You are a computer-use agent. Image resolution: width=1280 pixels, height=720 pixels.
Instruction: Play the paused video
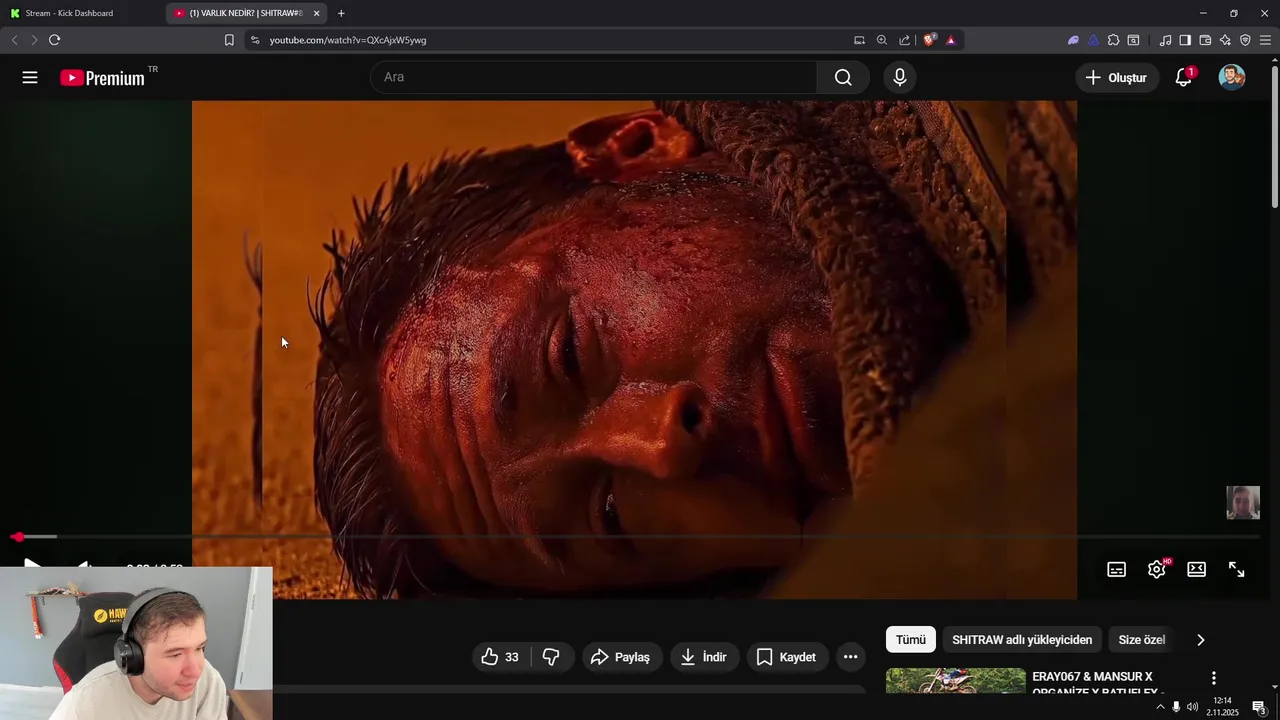30,565
